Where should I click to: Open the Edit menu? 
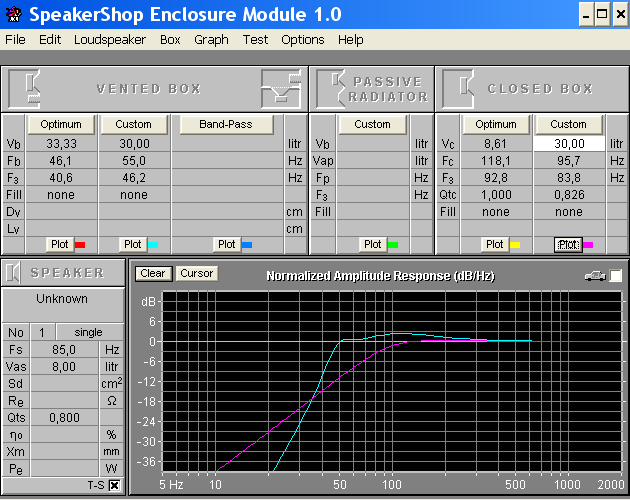(x=50, y=40)
